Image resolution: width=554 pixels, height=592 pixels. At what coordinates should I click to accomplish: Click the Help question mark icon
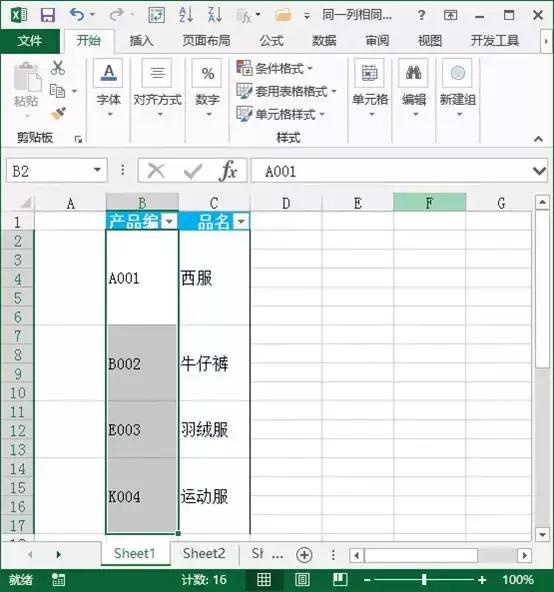421,15
